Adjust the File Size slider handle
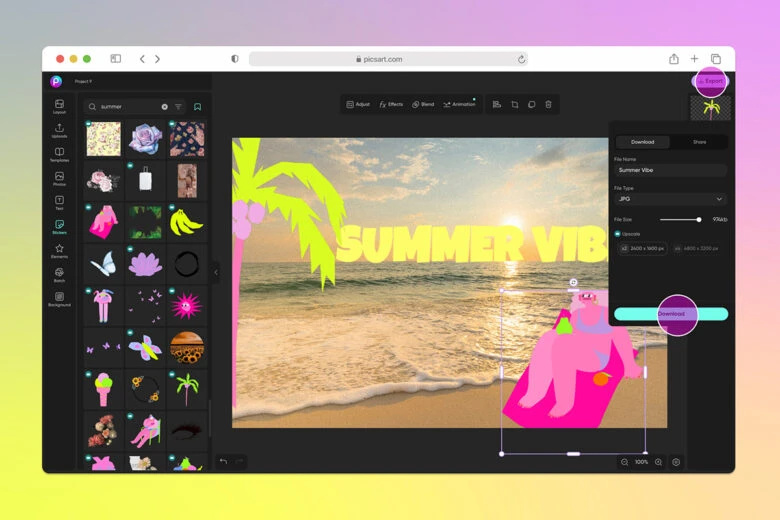 pyautogui.click(x=698, y=219)
